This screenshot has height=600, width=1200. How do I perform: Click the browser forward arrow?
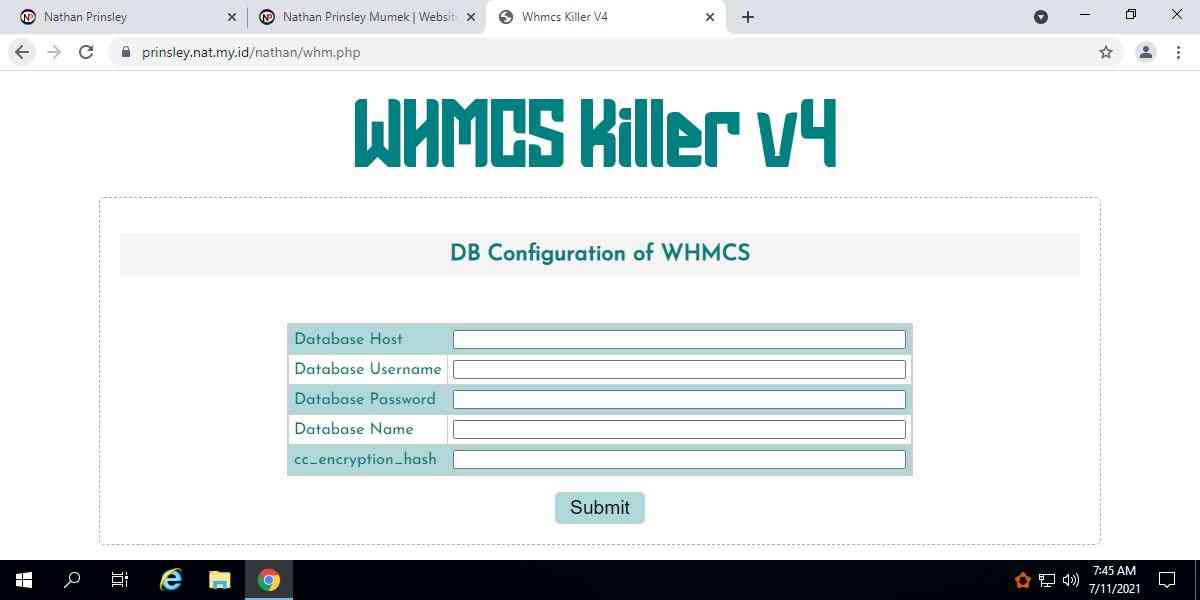(x=54, y=52)
